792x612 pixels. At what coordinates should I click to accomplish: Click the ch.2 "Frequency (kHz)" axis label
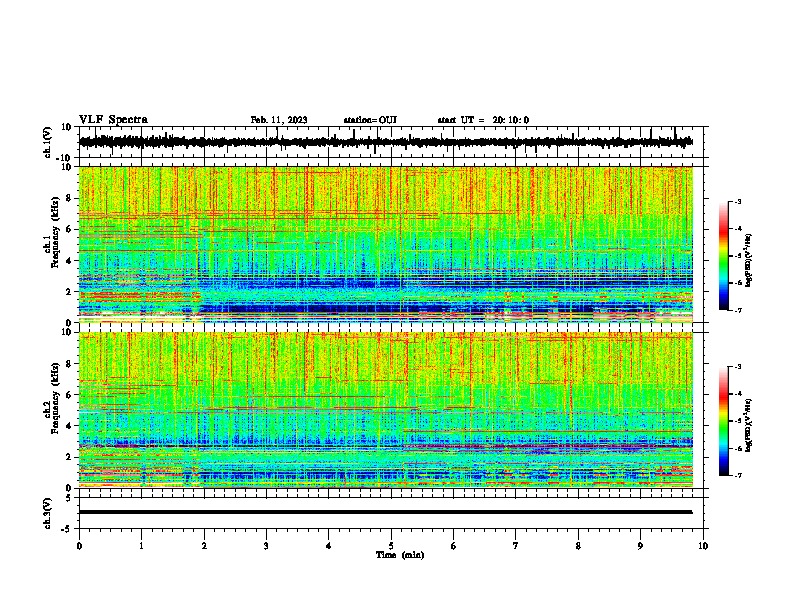pyautogui.click(x=55, y=398)
